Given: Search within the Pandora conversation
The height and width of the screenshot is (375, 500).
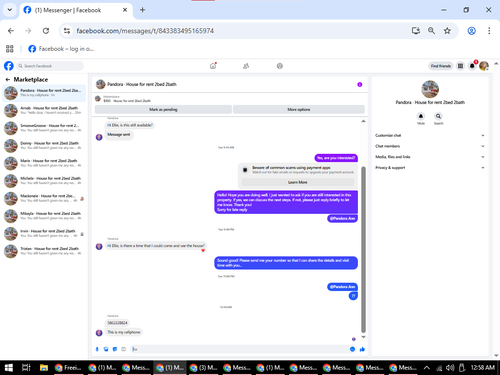Looking at the screenshot, I should tap(438, 116).
